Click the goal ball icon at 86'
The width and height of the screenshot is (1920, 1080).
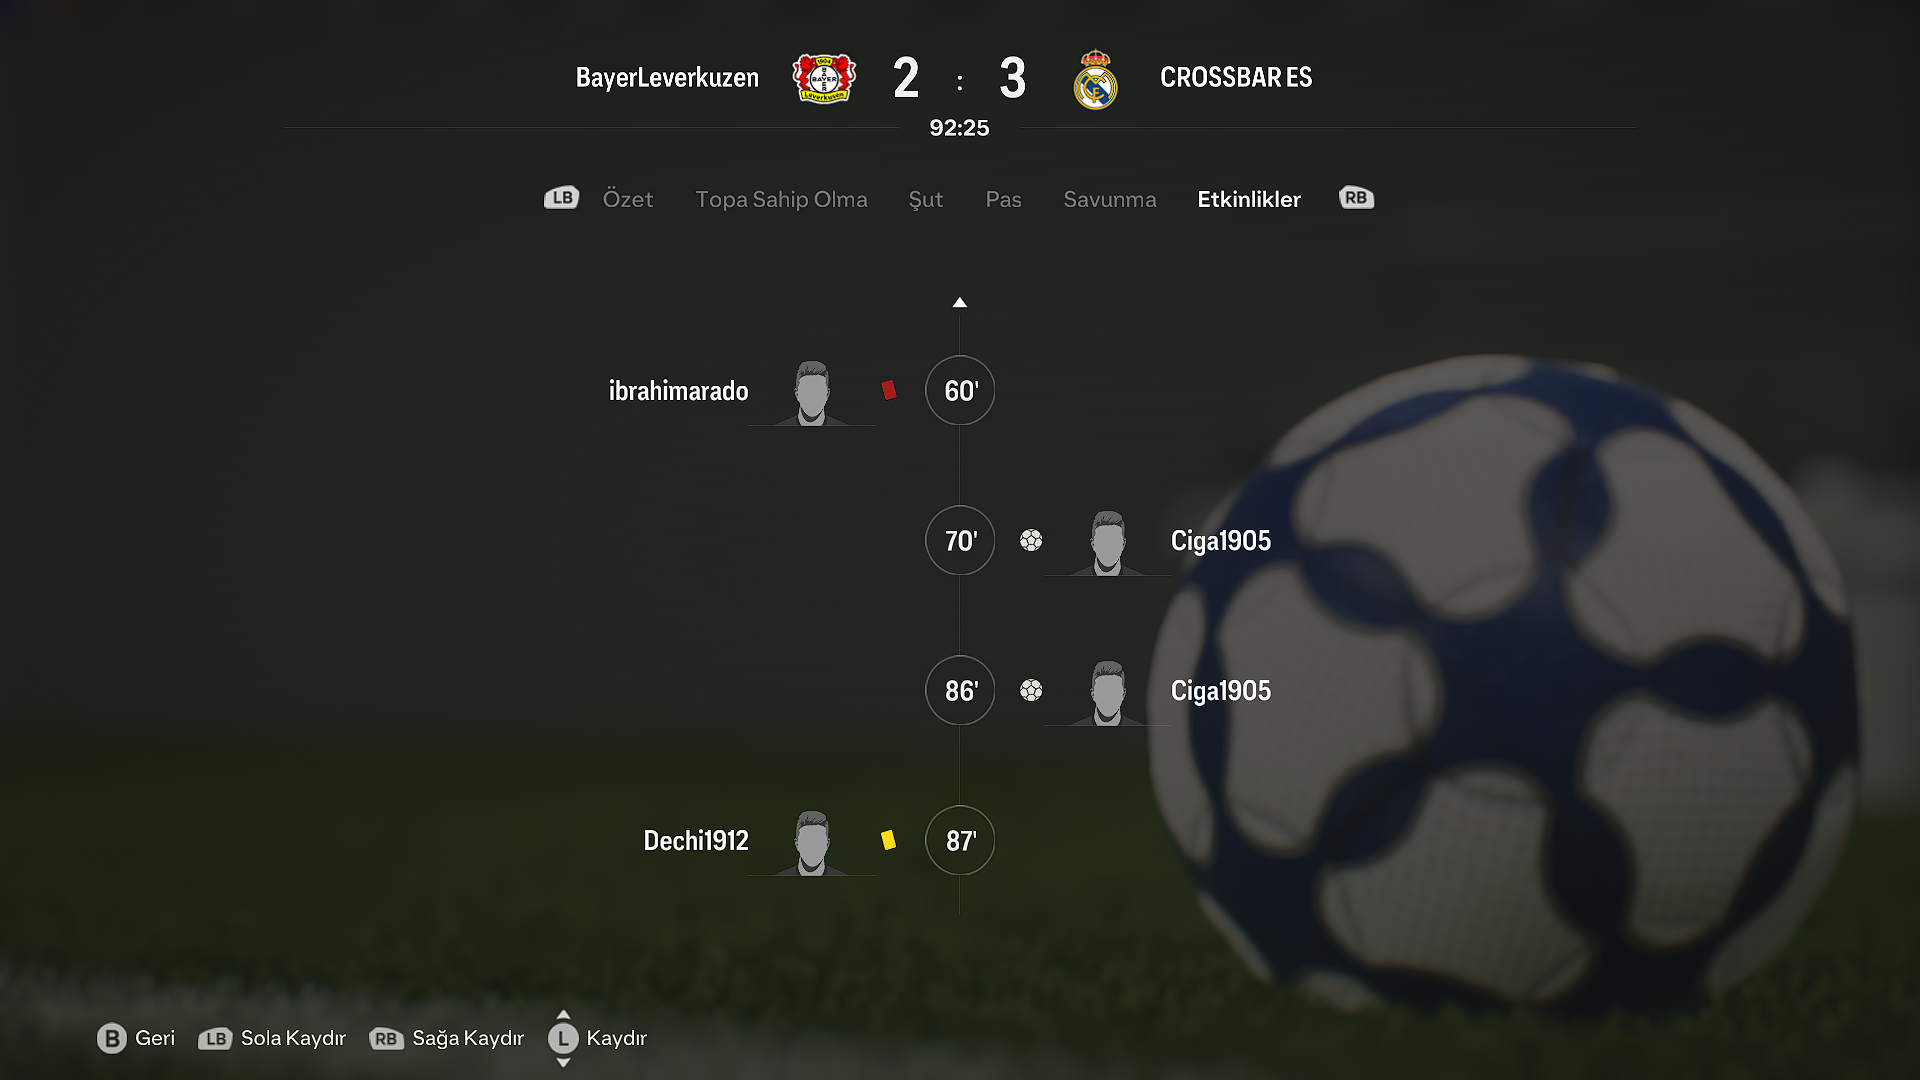pyautogui.click(x=1031, y=690)
